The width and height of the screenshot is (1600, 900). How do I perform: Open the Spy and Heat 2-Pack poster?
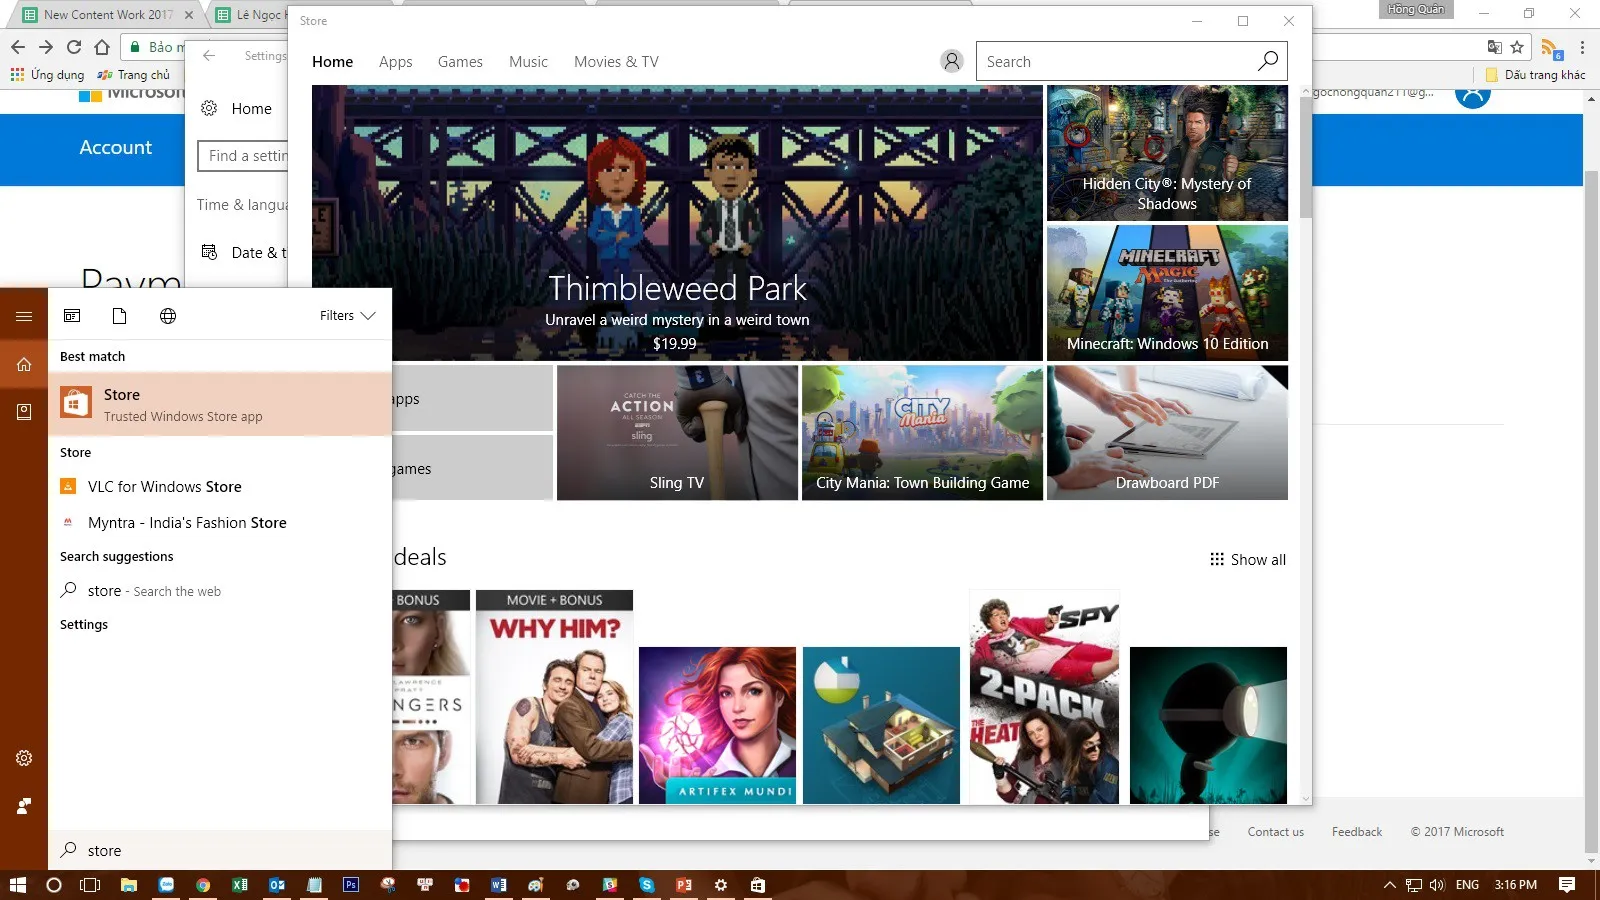[1044, 697]
